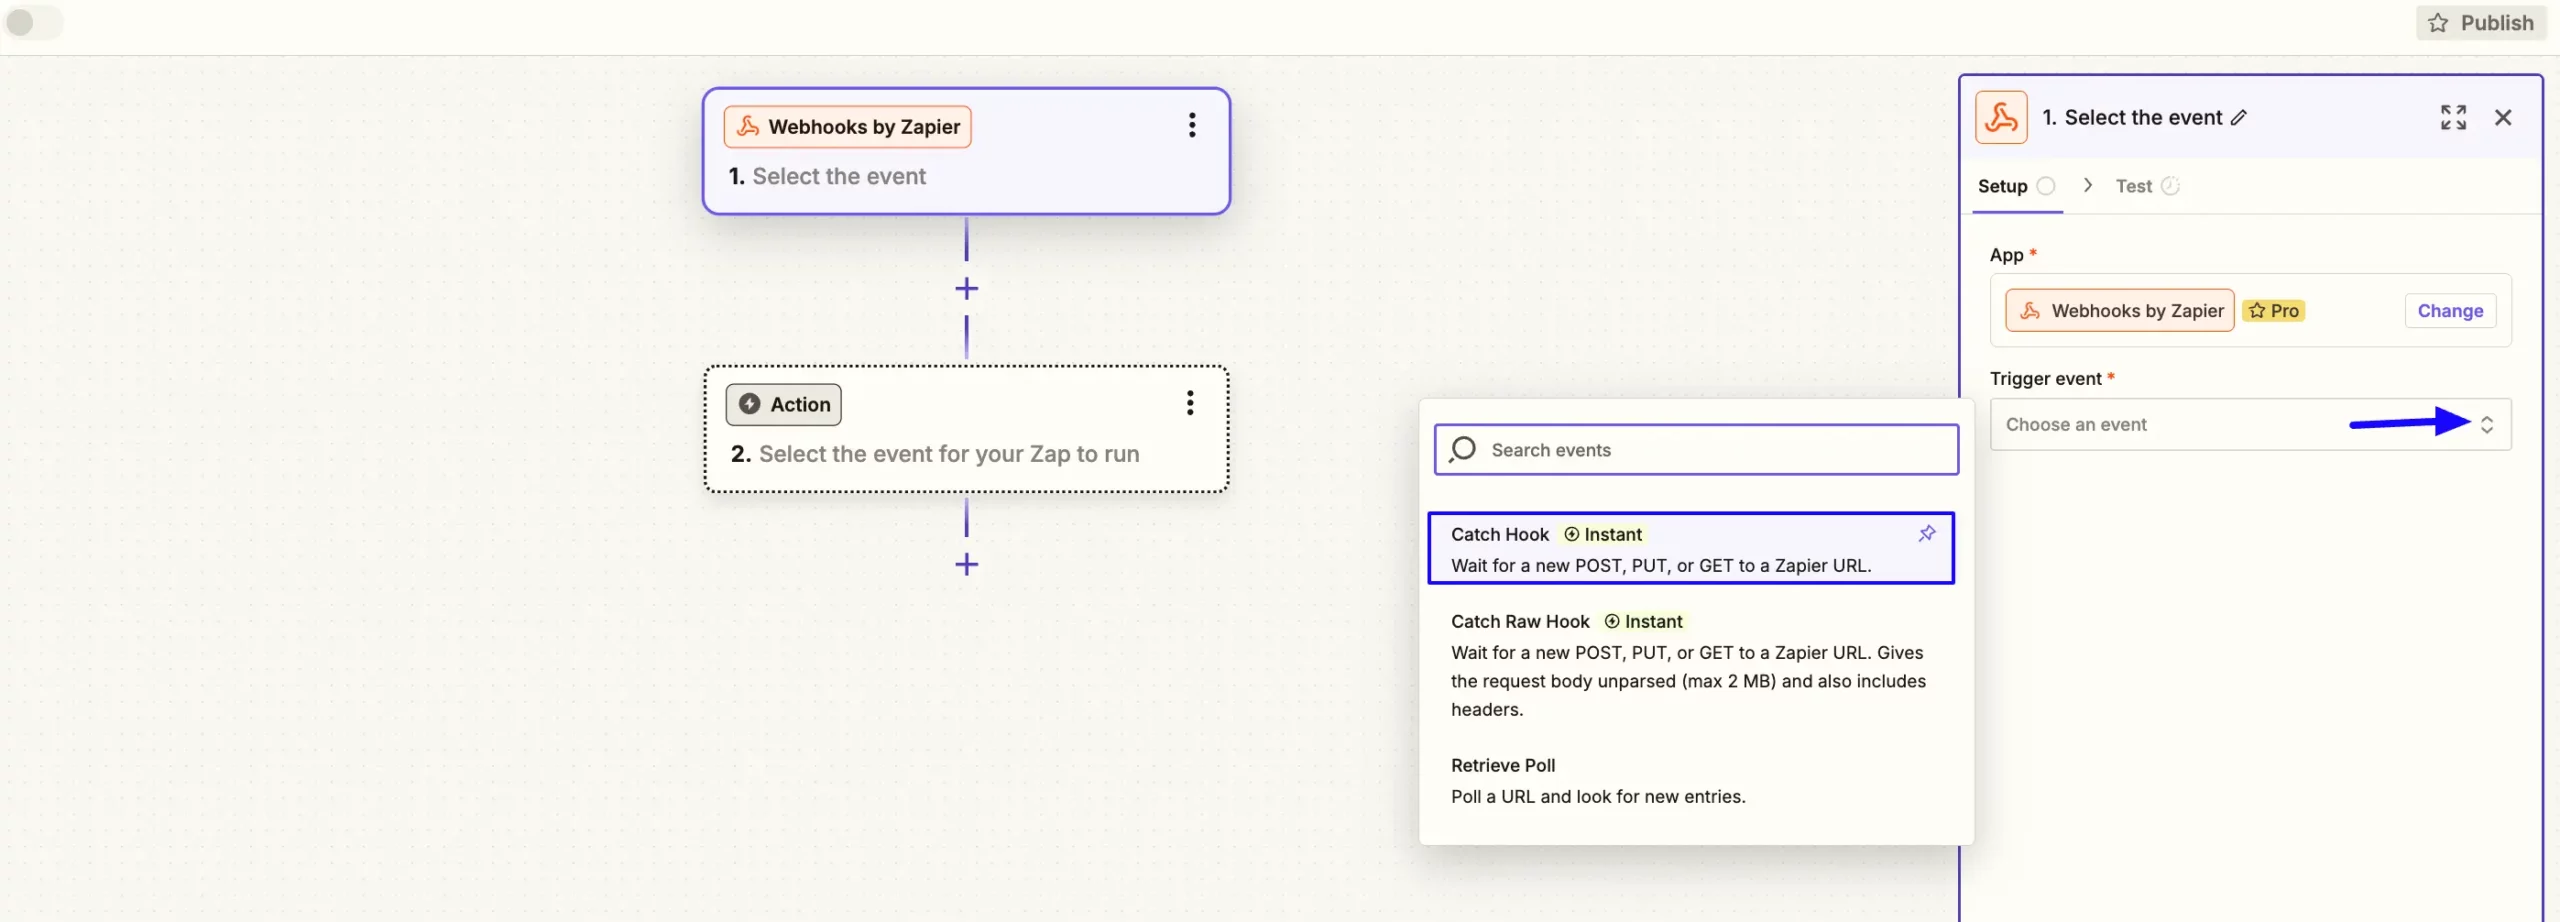Click 'Select the event for your Zap to run' text

(949, 454)
